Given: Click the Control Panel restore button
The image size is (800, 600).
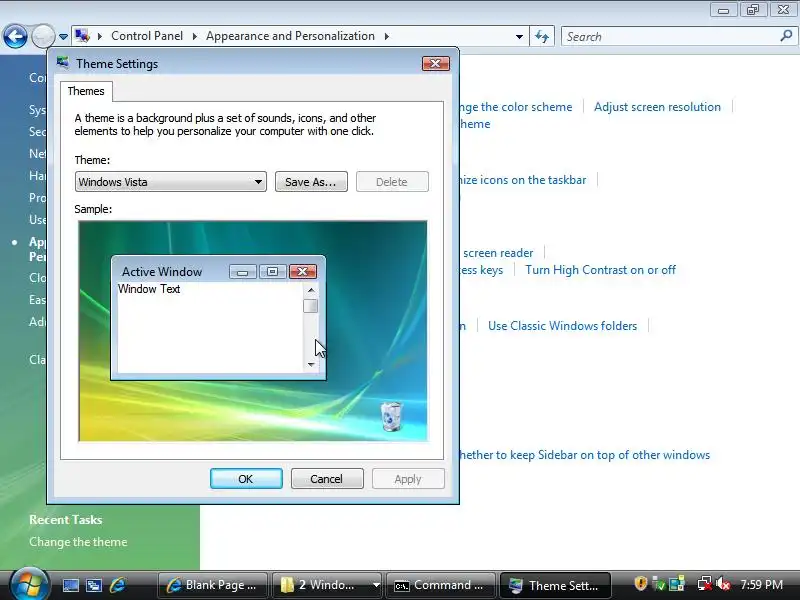Looking at the screenshot, I should pyautogui.click(x=753, y=10).
